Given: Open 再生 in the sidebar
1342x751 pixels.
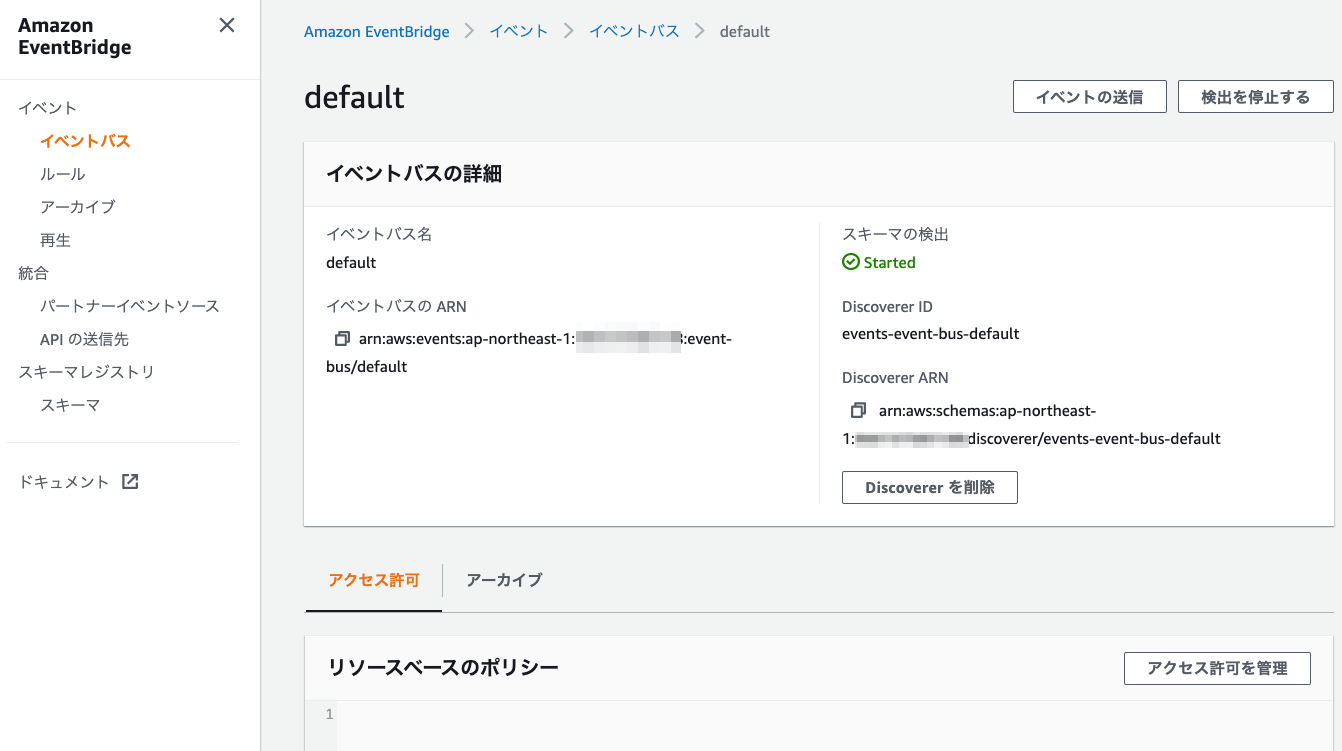Looking at the screenshot, I should tap(55, 240).
